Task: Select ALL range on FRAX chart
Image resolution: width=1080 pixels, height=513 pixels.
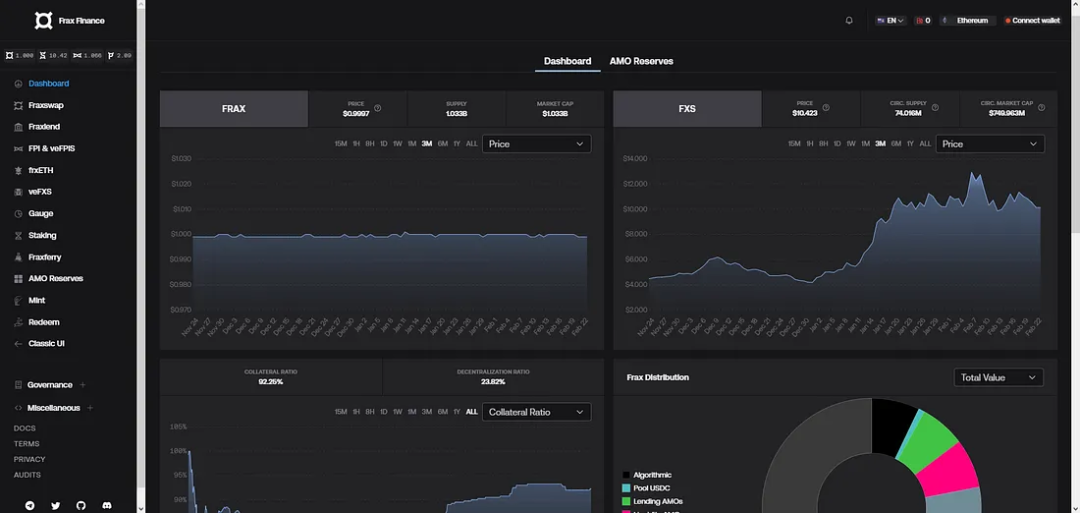Action: tap(472, 144)
